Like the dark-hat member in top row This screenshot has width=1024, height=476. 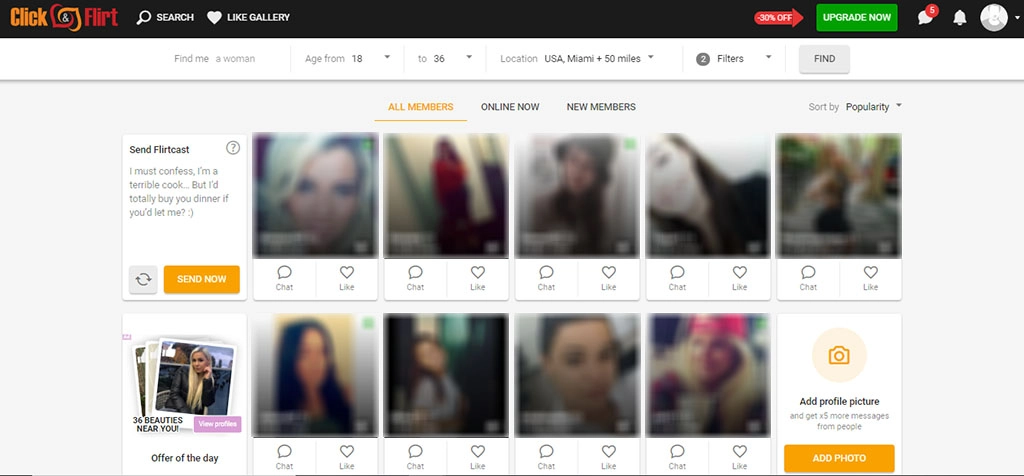[609, 278]
